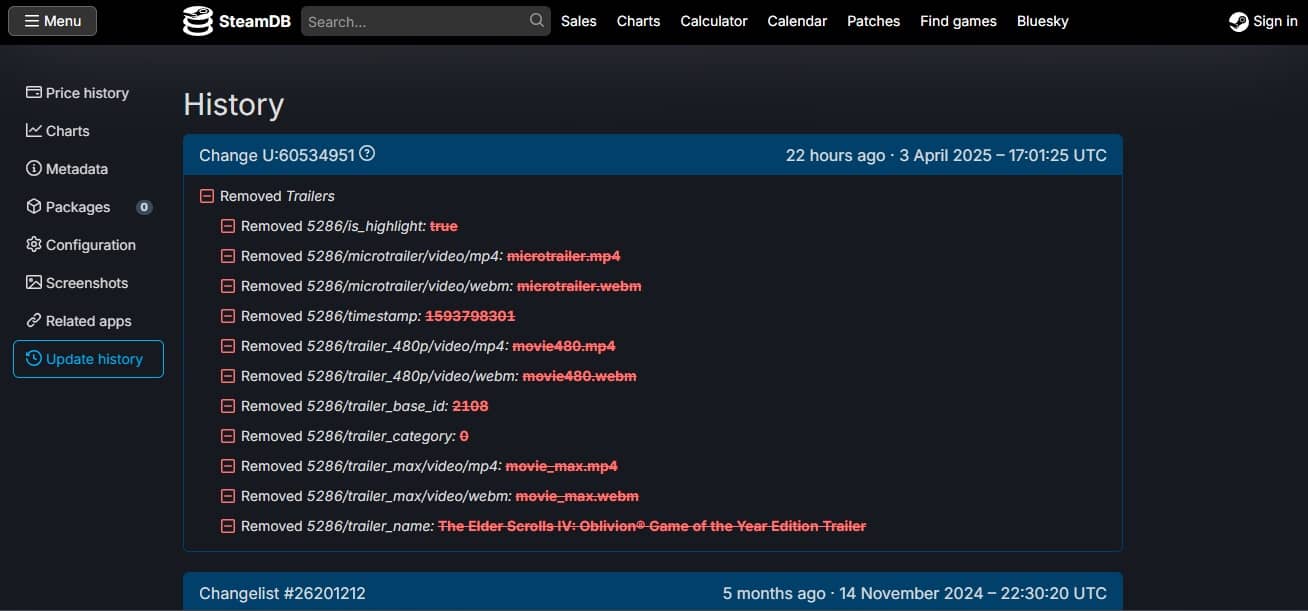
Task: Click the magnifier search icon
Action: pyautogui.click(x=537, y=20)
